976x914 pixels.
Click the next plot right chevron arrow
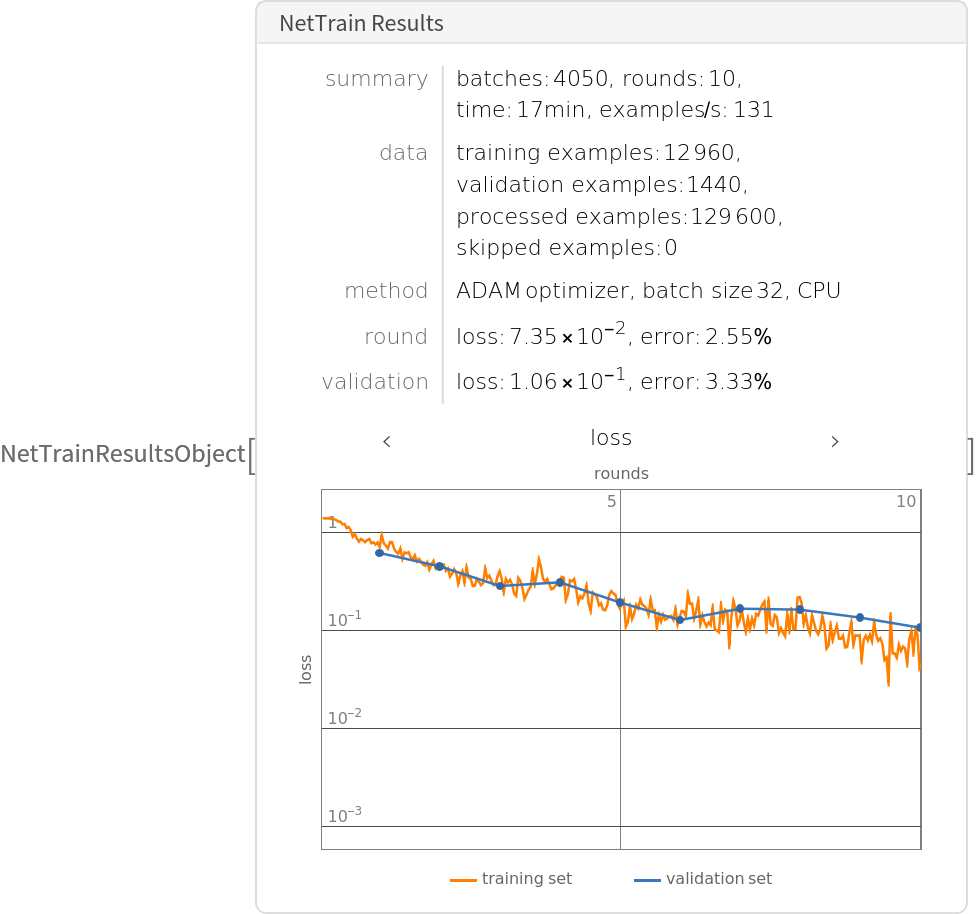coord(835,441)
